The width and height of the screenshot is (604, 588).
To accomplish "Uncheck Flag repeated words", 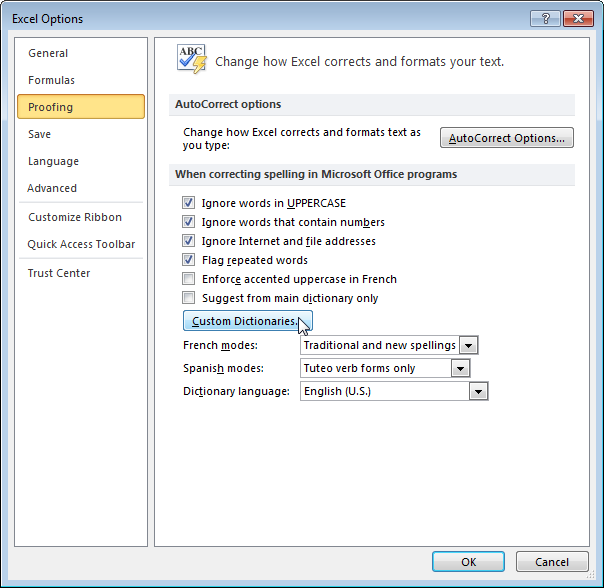I will pyautogui.click(x=188, y=260).
